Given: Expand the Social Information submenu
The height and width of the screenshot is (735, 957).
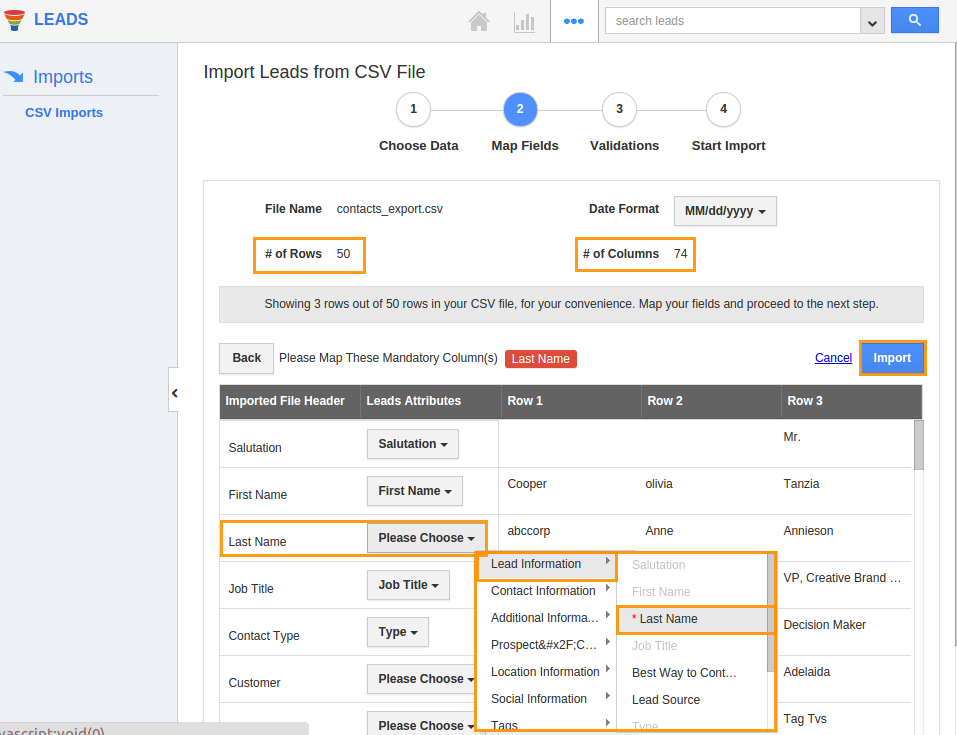Looking at the screenshot, I should pos(547,698).
